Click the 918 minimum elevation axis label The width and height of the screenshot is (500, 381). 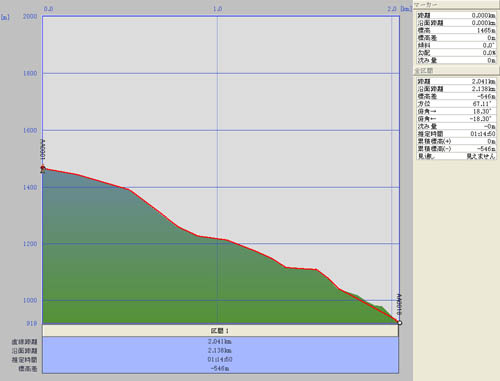pyautogui.click(x=32, y=323)
